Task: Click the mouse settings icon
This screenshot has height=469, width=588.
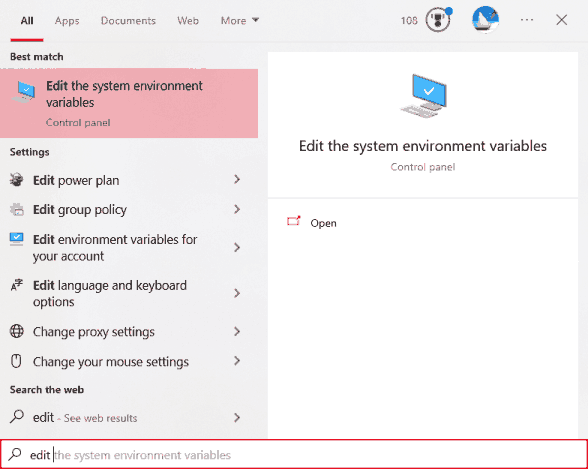Action: (x=16, y=361)
